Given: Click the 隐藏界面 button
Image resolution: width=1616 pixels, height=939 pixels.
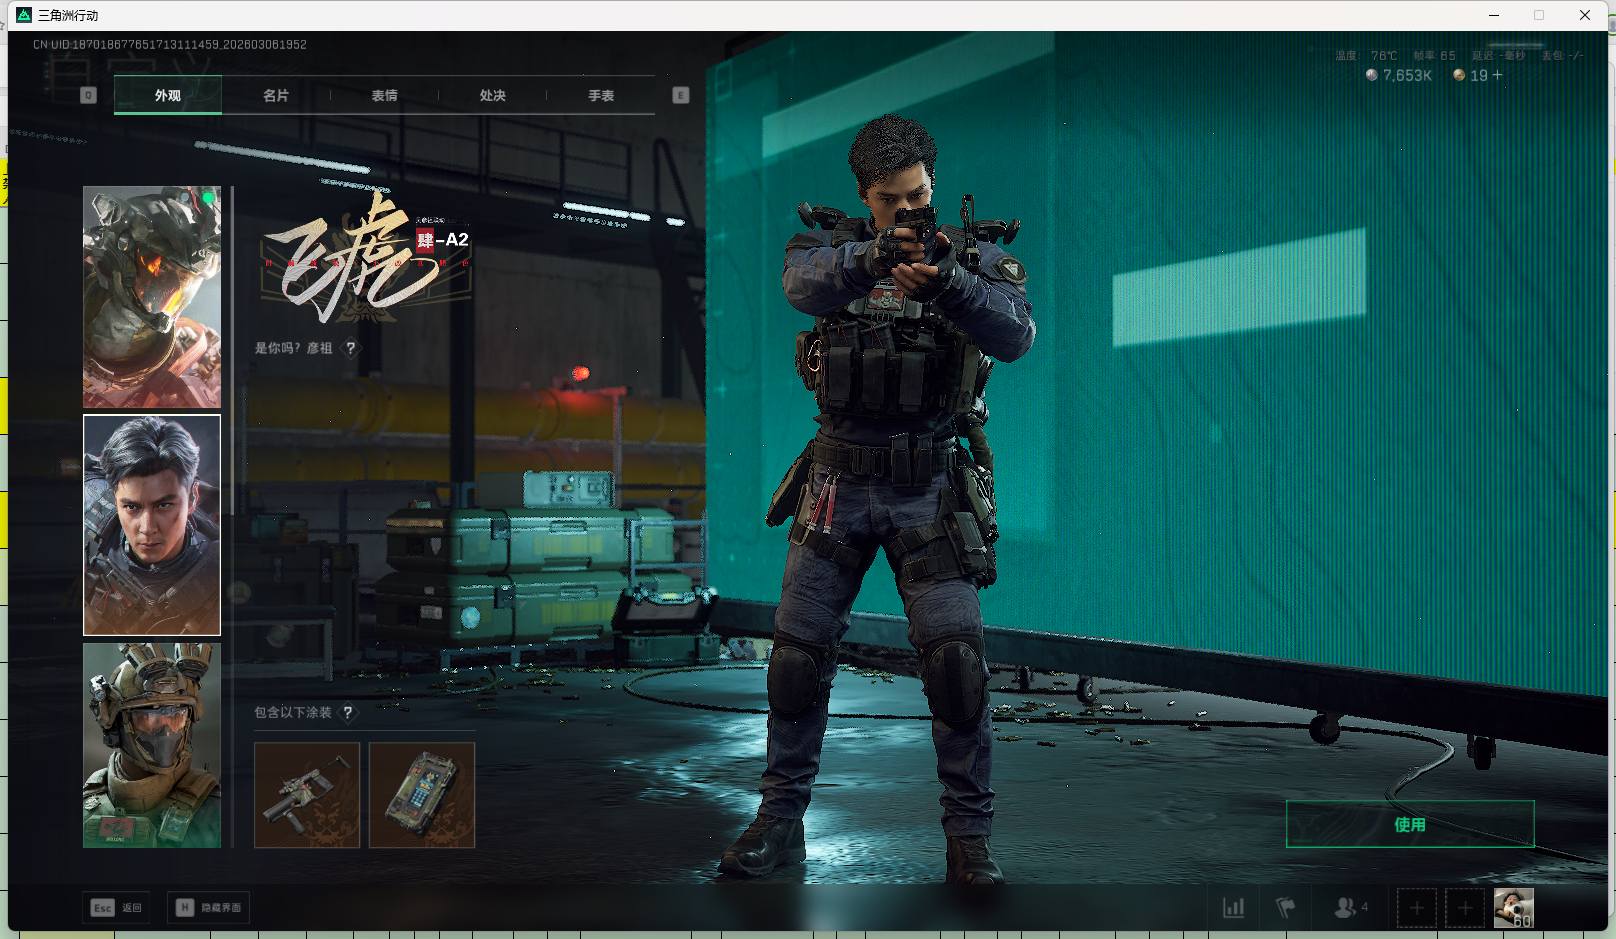Looking at the screenshot, I should tap(209, 908).
